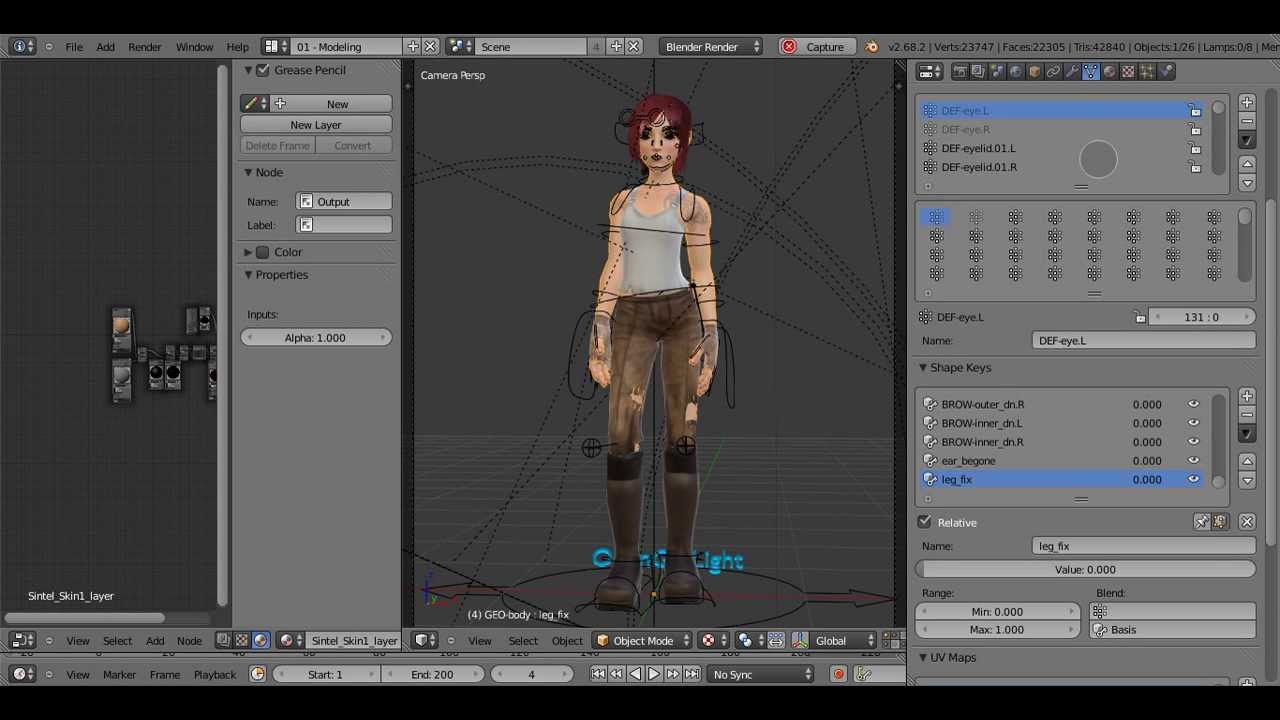Play animation in reverse

[x=635, y=674]
